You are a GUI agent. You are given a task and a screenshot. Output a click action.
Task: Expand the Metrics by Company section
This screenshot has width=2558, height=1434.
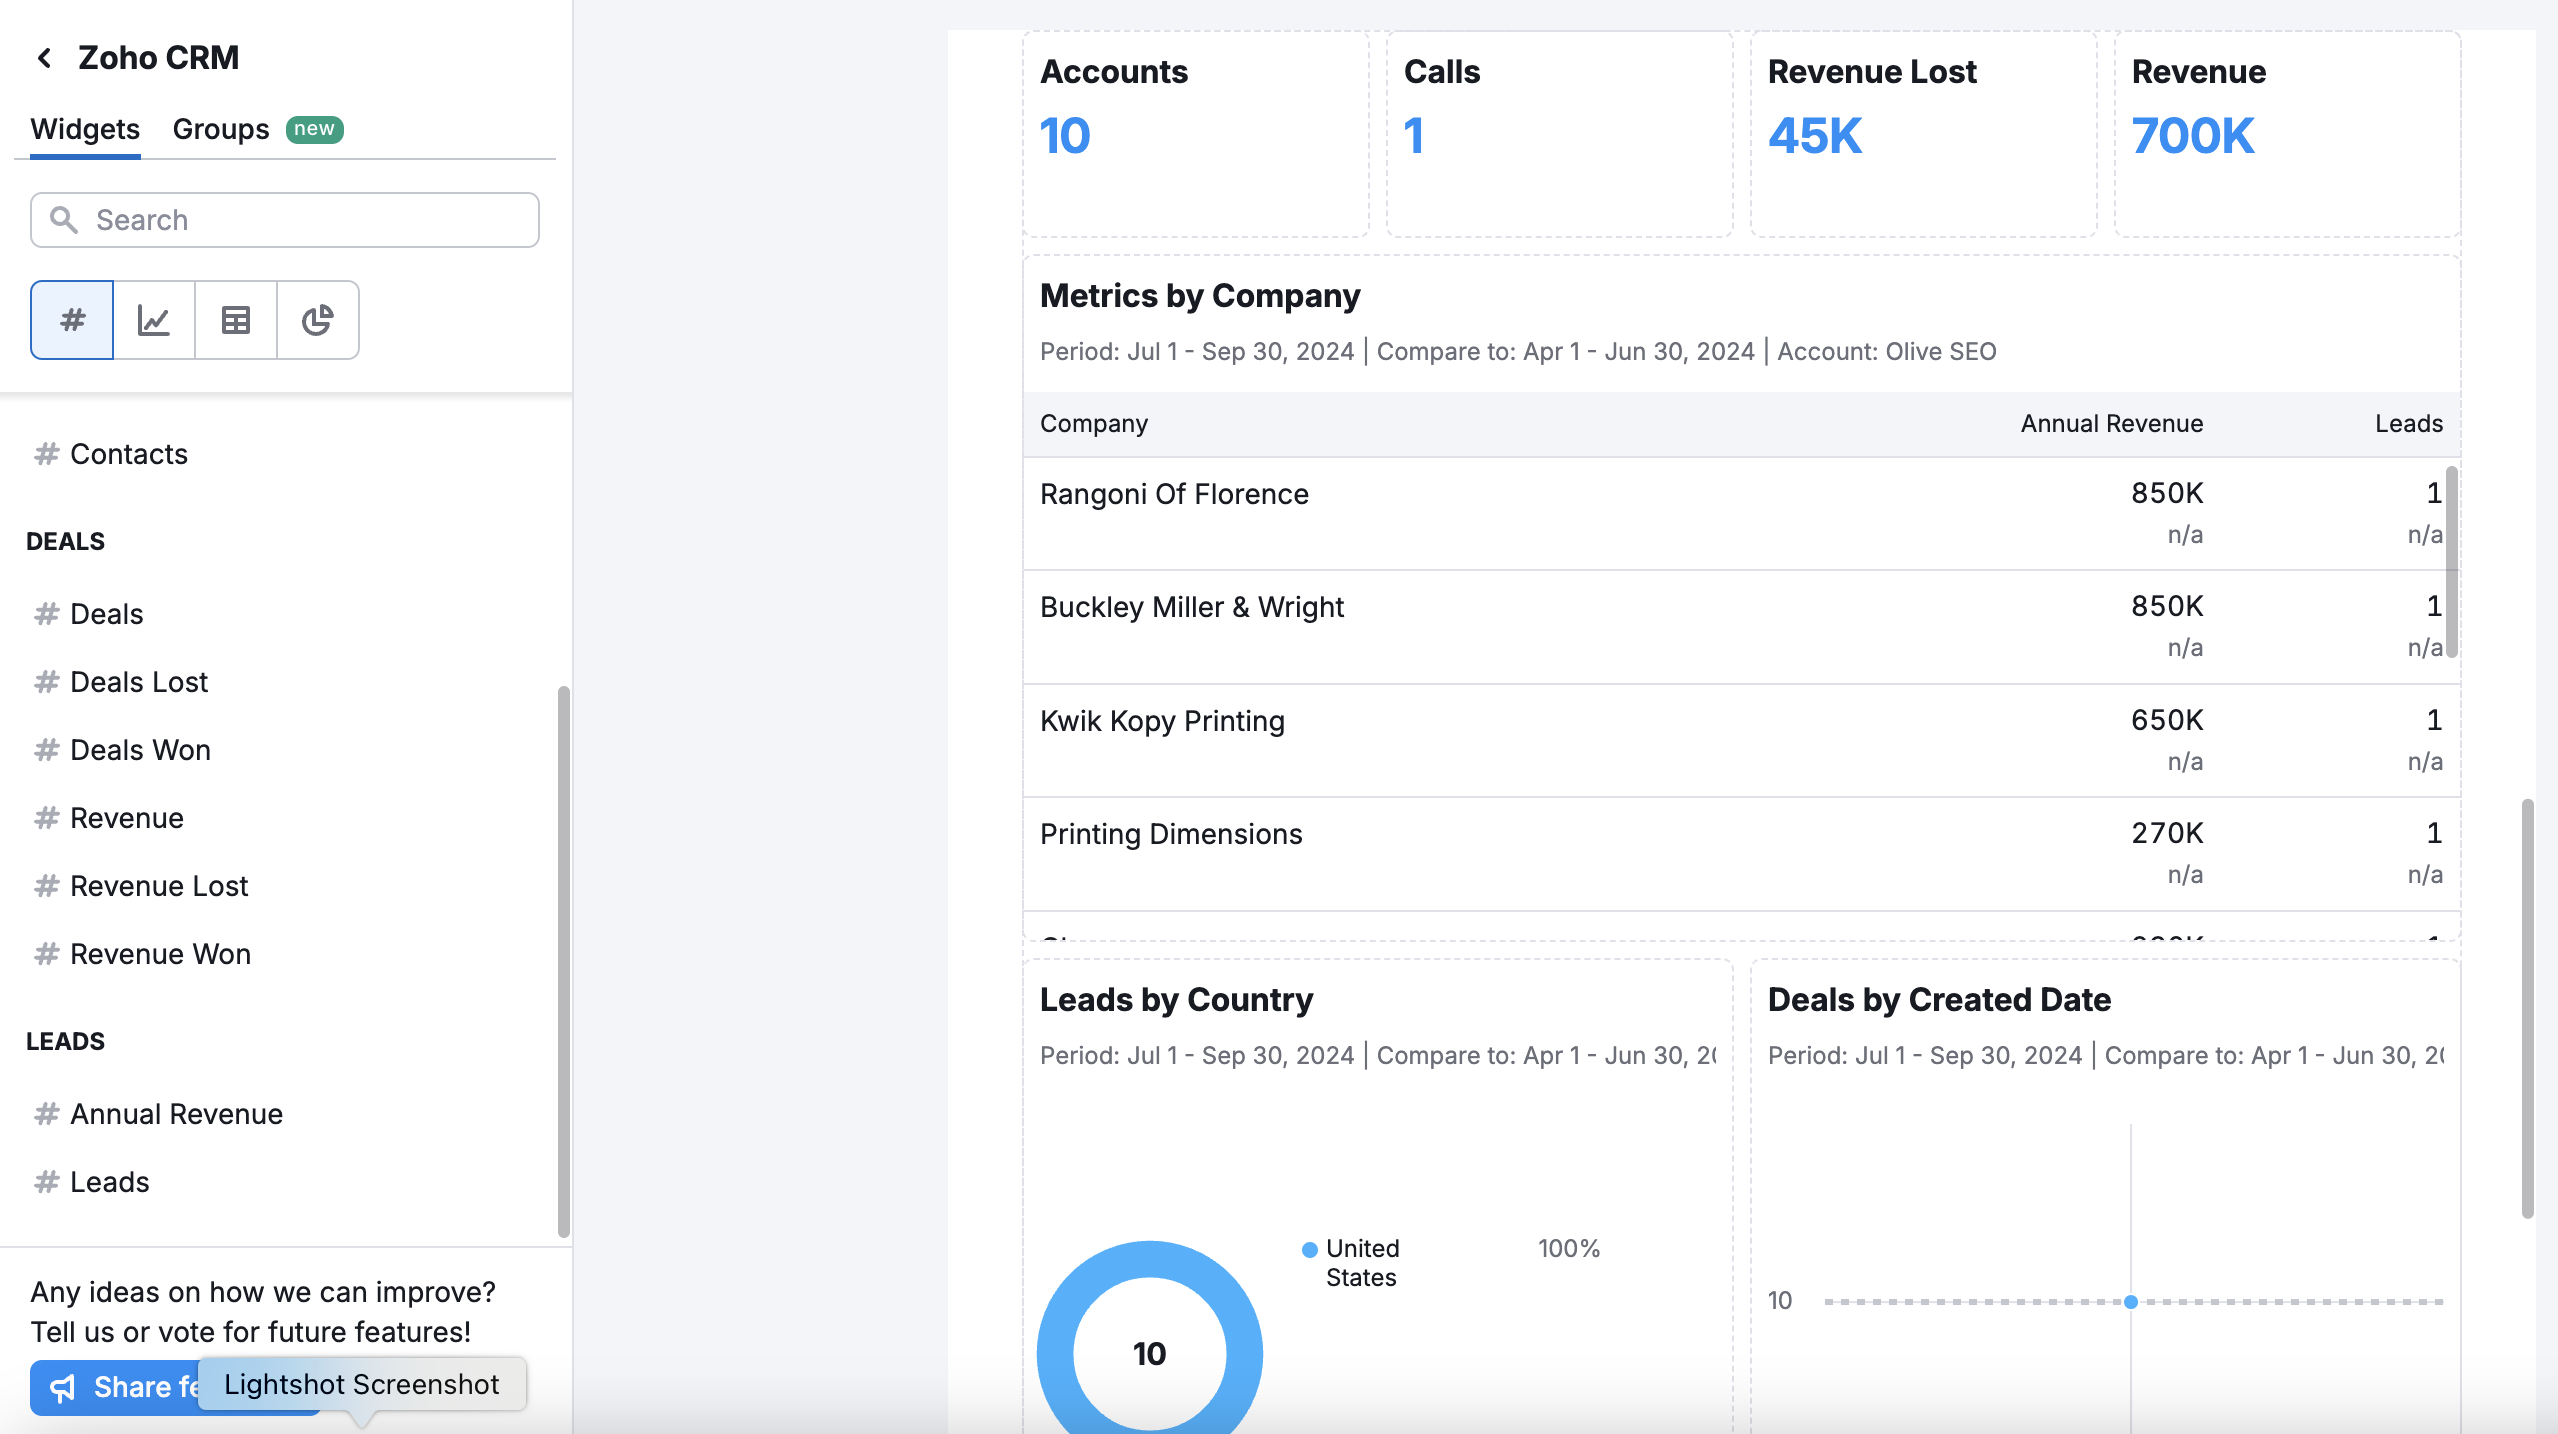[x=1202, y=293]
